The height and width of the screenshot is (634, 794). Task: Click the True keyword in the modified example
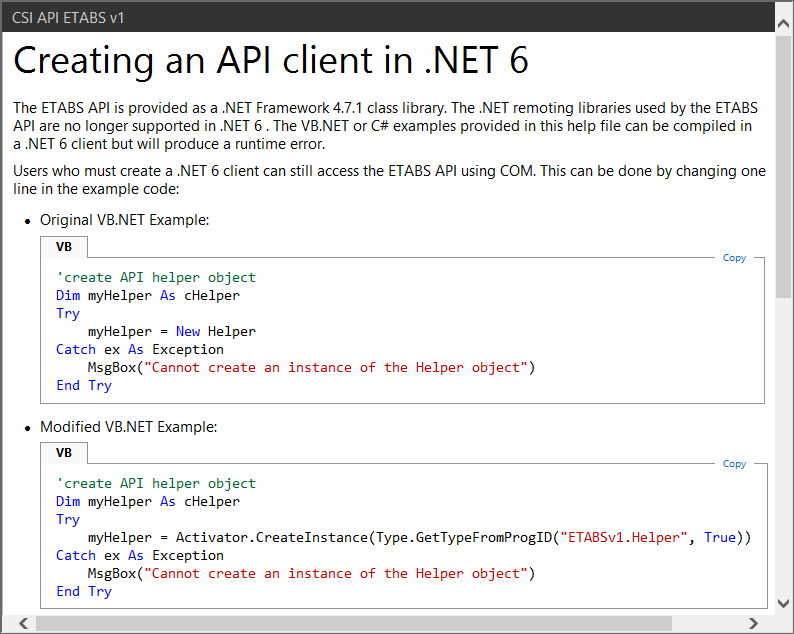pos(720,537)
